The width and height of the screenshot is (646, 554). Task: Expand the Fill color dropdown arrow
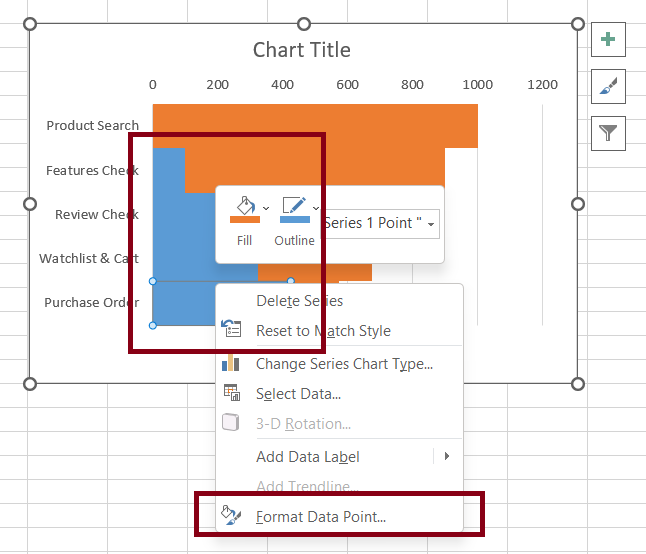[x=266, y=209]
